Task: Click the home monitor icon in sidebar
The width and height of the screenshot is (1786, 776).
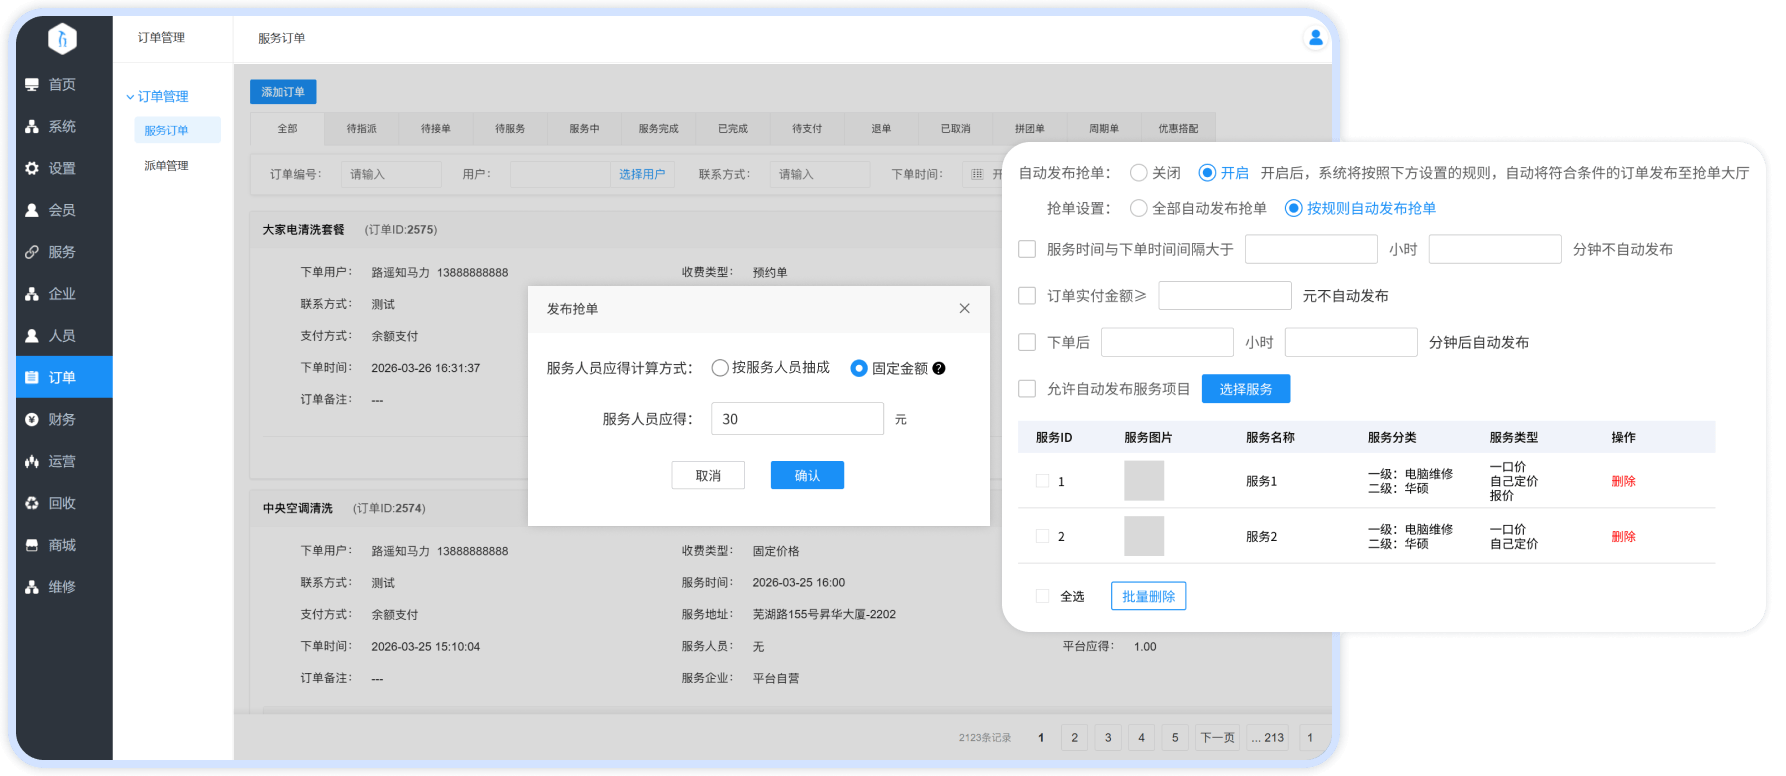Action: coord(32,85)
